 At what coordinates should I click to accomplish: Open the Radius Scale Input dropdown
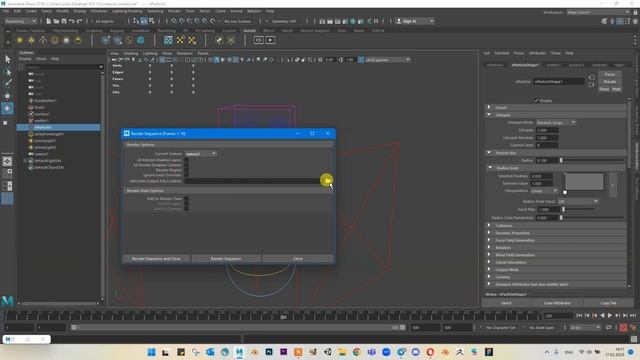pos(578,201)
